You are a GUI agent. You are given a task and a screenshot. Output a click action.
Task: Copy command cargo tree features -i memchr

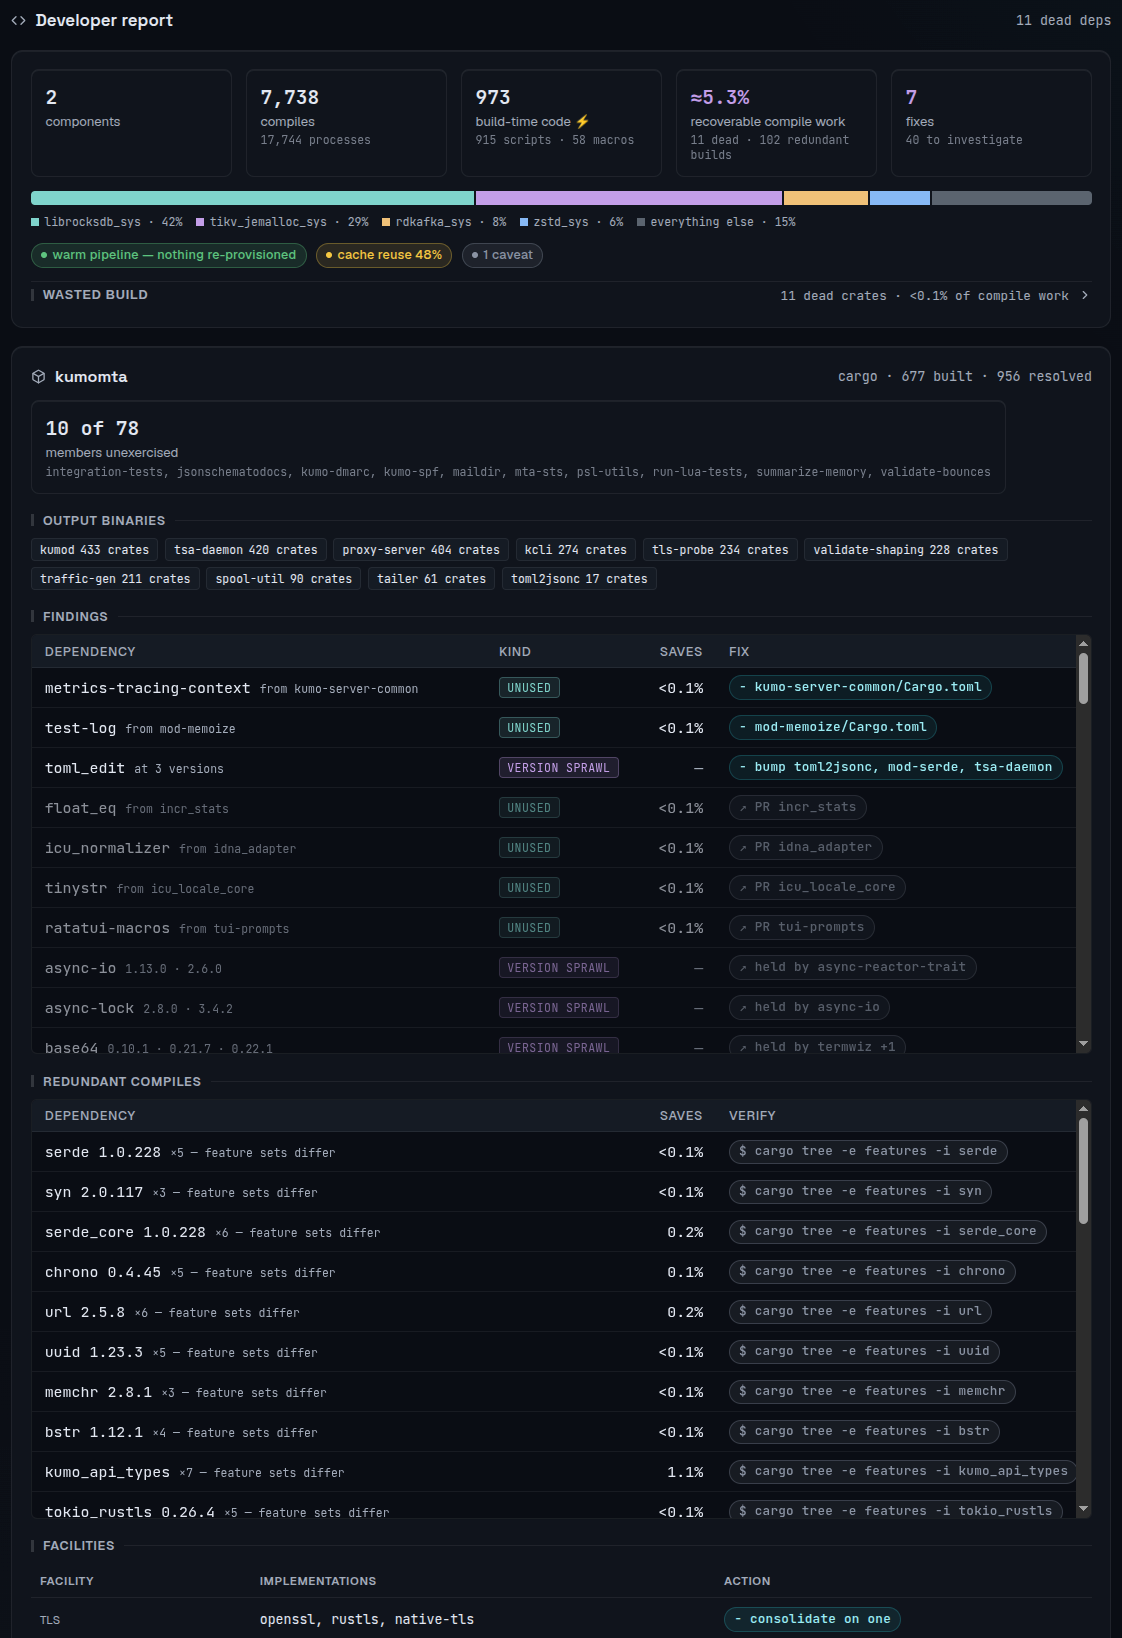click(872, 1391)
